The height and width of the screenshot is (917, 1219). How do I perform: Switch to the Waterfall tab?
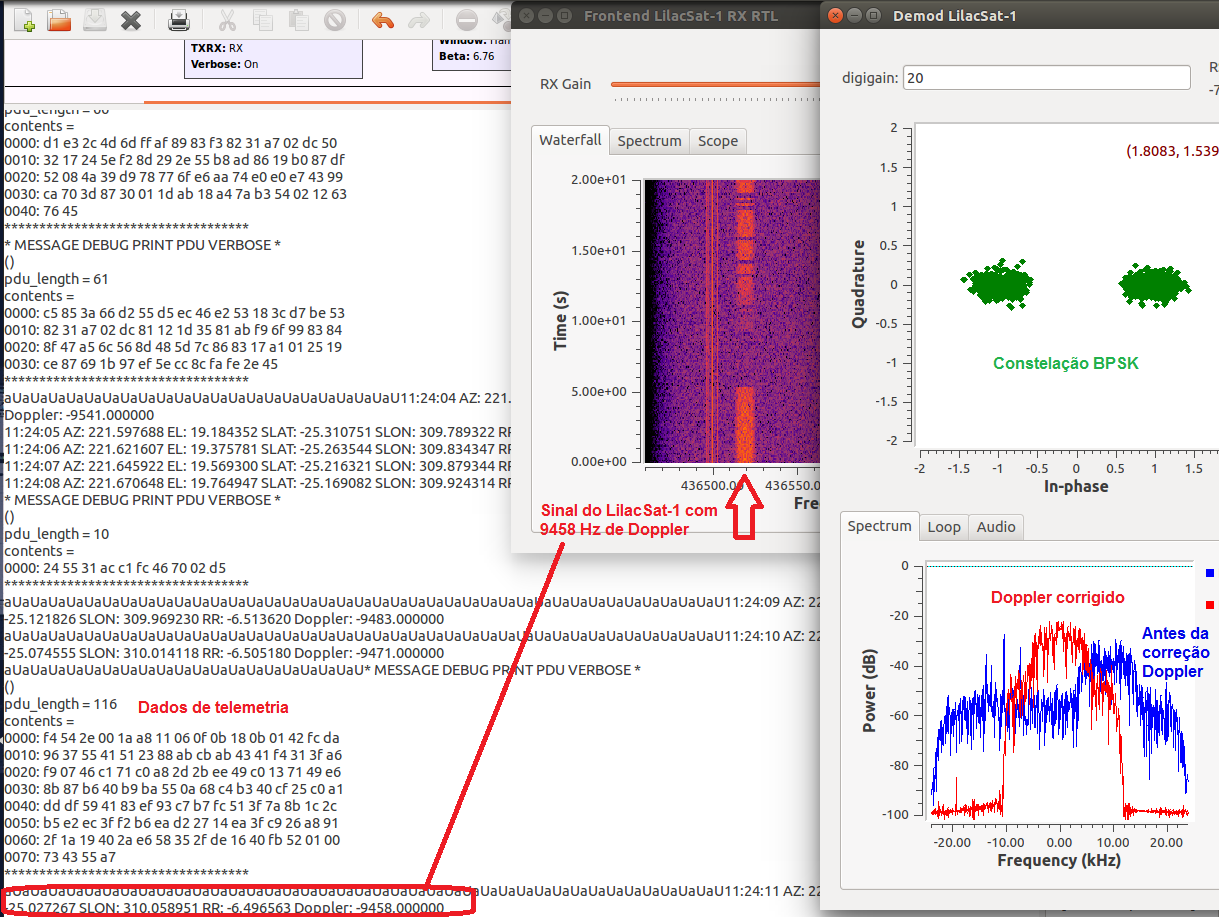(x=570, y=141)
